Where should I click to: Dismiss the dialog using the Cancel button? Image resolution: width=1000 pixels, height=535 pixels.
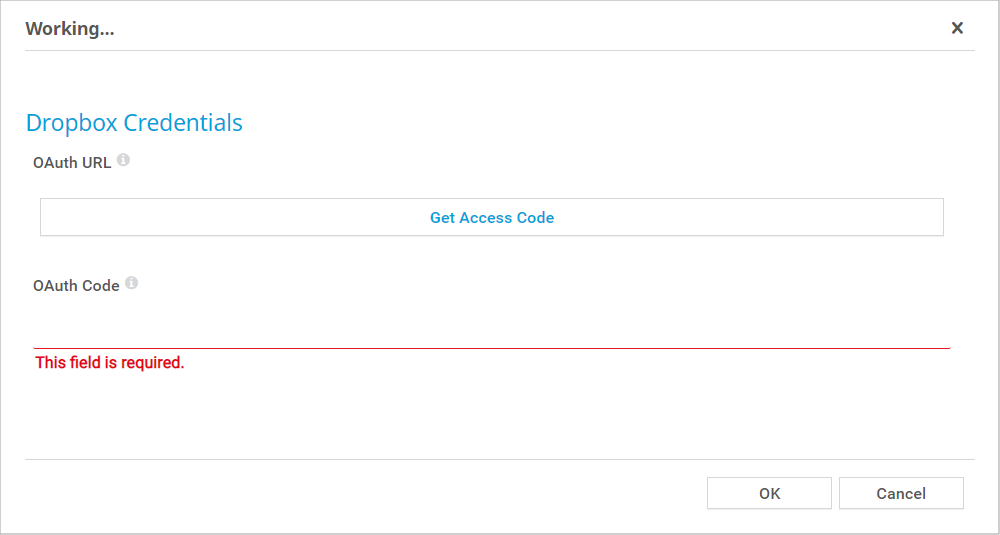point(901,493)
